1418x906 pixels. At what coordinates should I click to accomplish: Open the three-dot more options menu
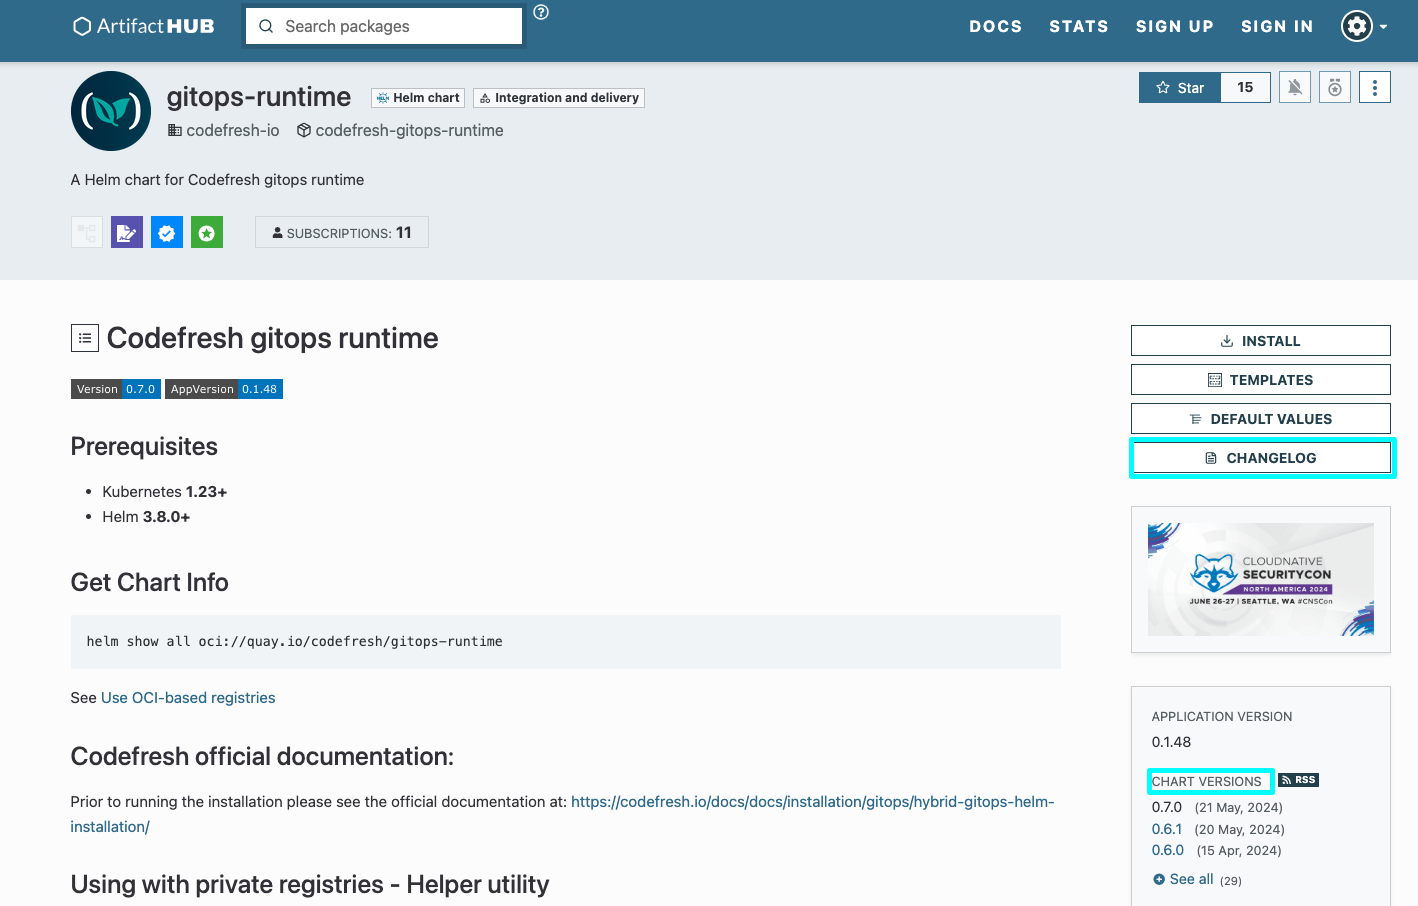pyautogui.click(x=1375, y=88)
